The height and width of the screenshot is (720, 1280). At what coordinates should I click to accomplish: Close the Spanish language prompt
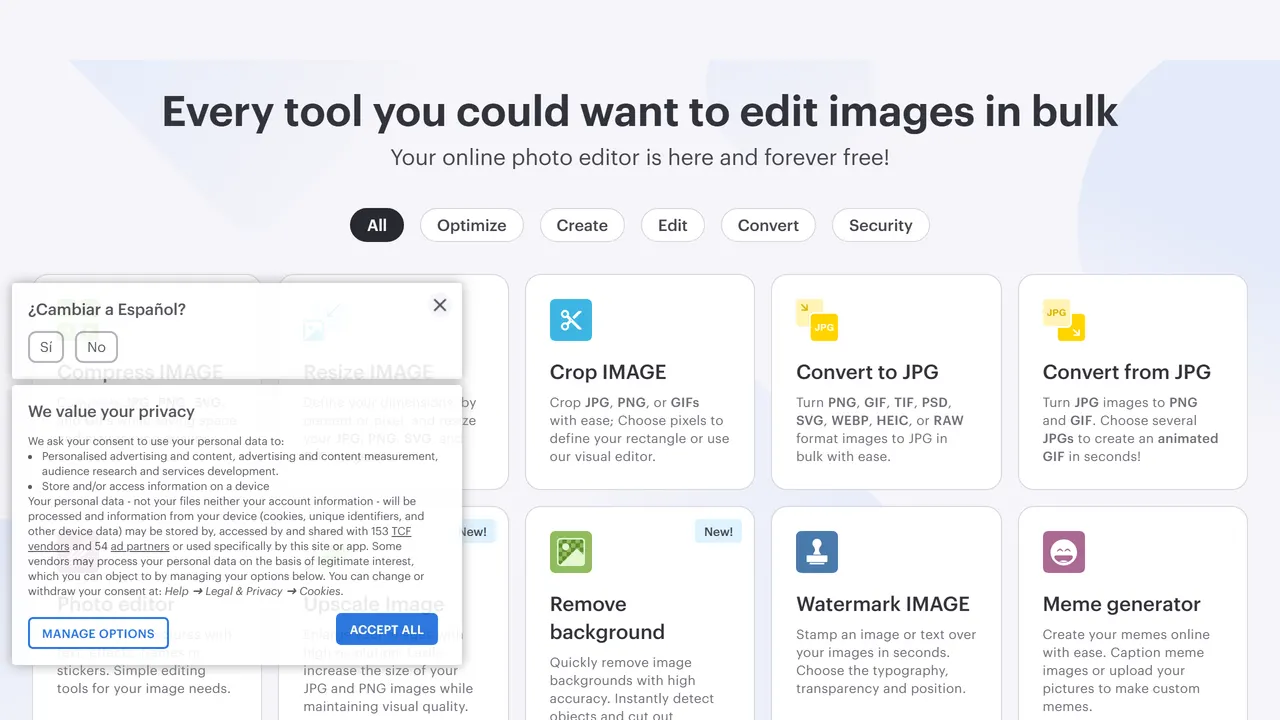click(440, 305)
